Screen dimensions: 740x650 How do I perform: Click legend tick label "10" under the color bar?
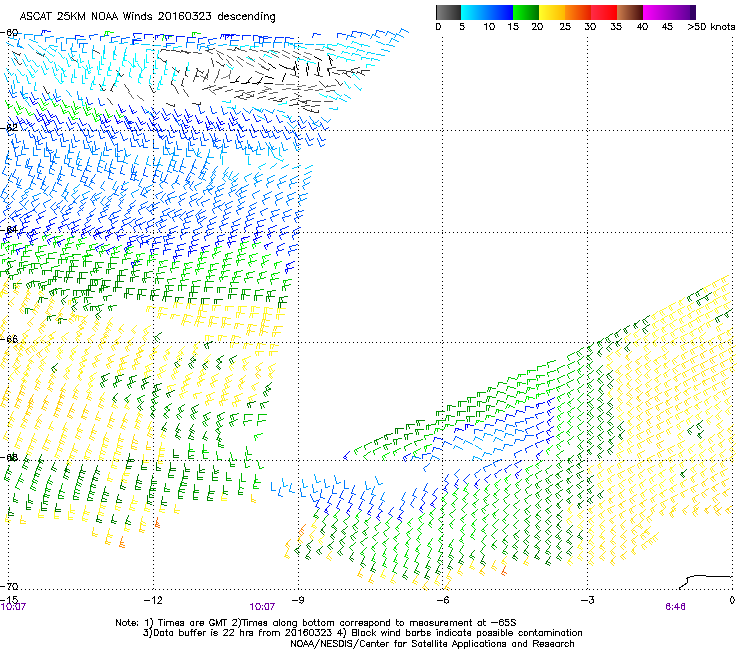pyautogui.click(x=489, y=27)
